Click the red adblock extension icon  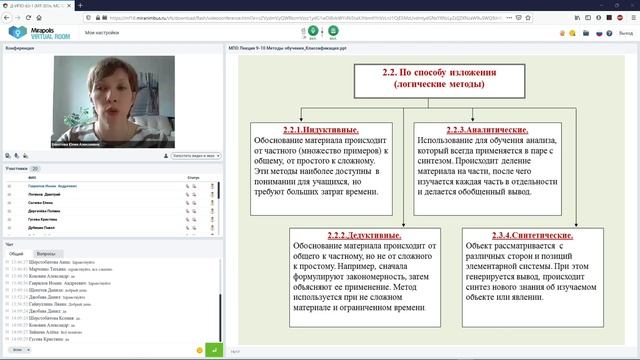pyautogui.click(x=620, y=18)
